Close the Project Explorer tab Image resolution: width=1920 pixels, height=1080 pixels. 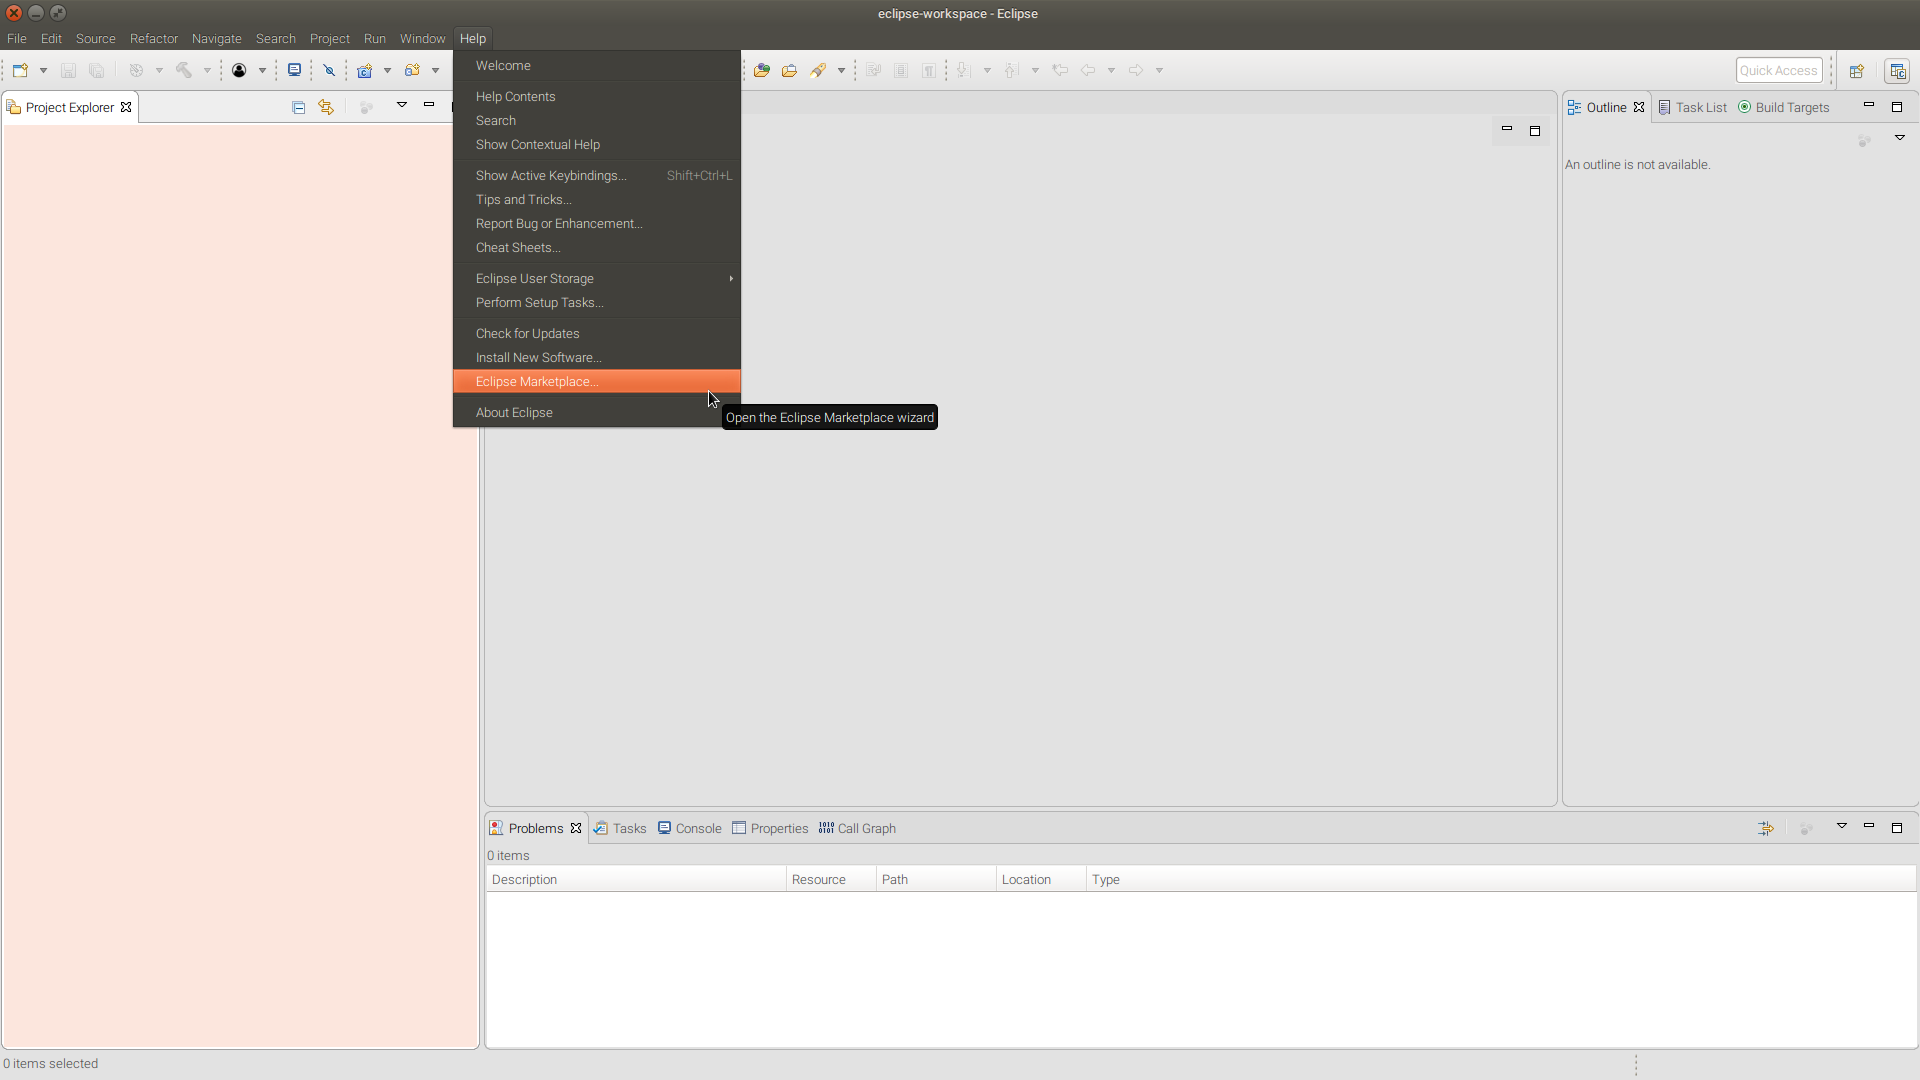[126, 107]
